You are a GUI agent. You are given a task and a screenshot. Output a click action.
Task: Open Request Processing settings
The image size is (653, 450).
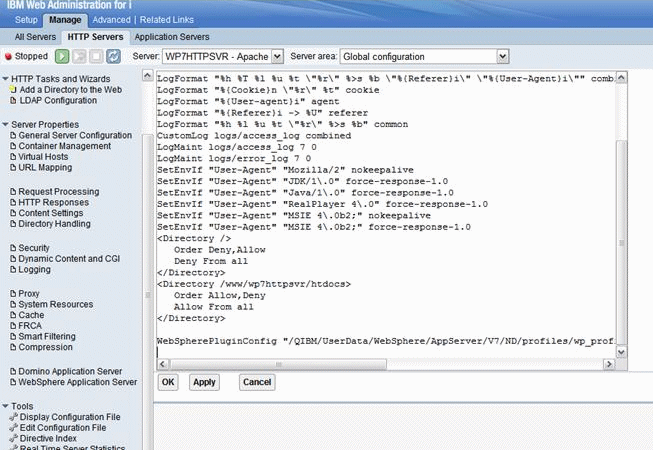pyautogui.click(x=59, y=191)
